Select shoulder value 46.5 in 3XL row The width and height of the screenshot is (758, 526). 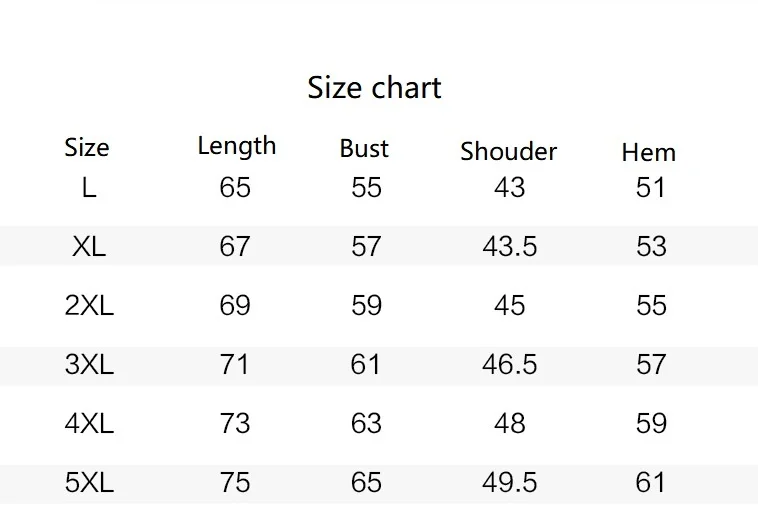509,364
